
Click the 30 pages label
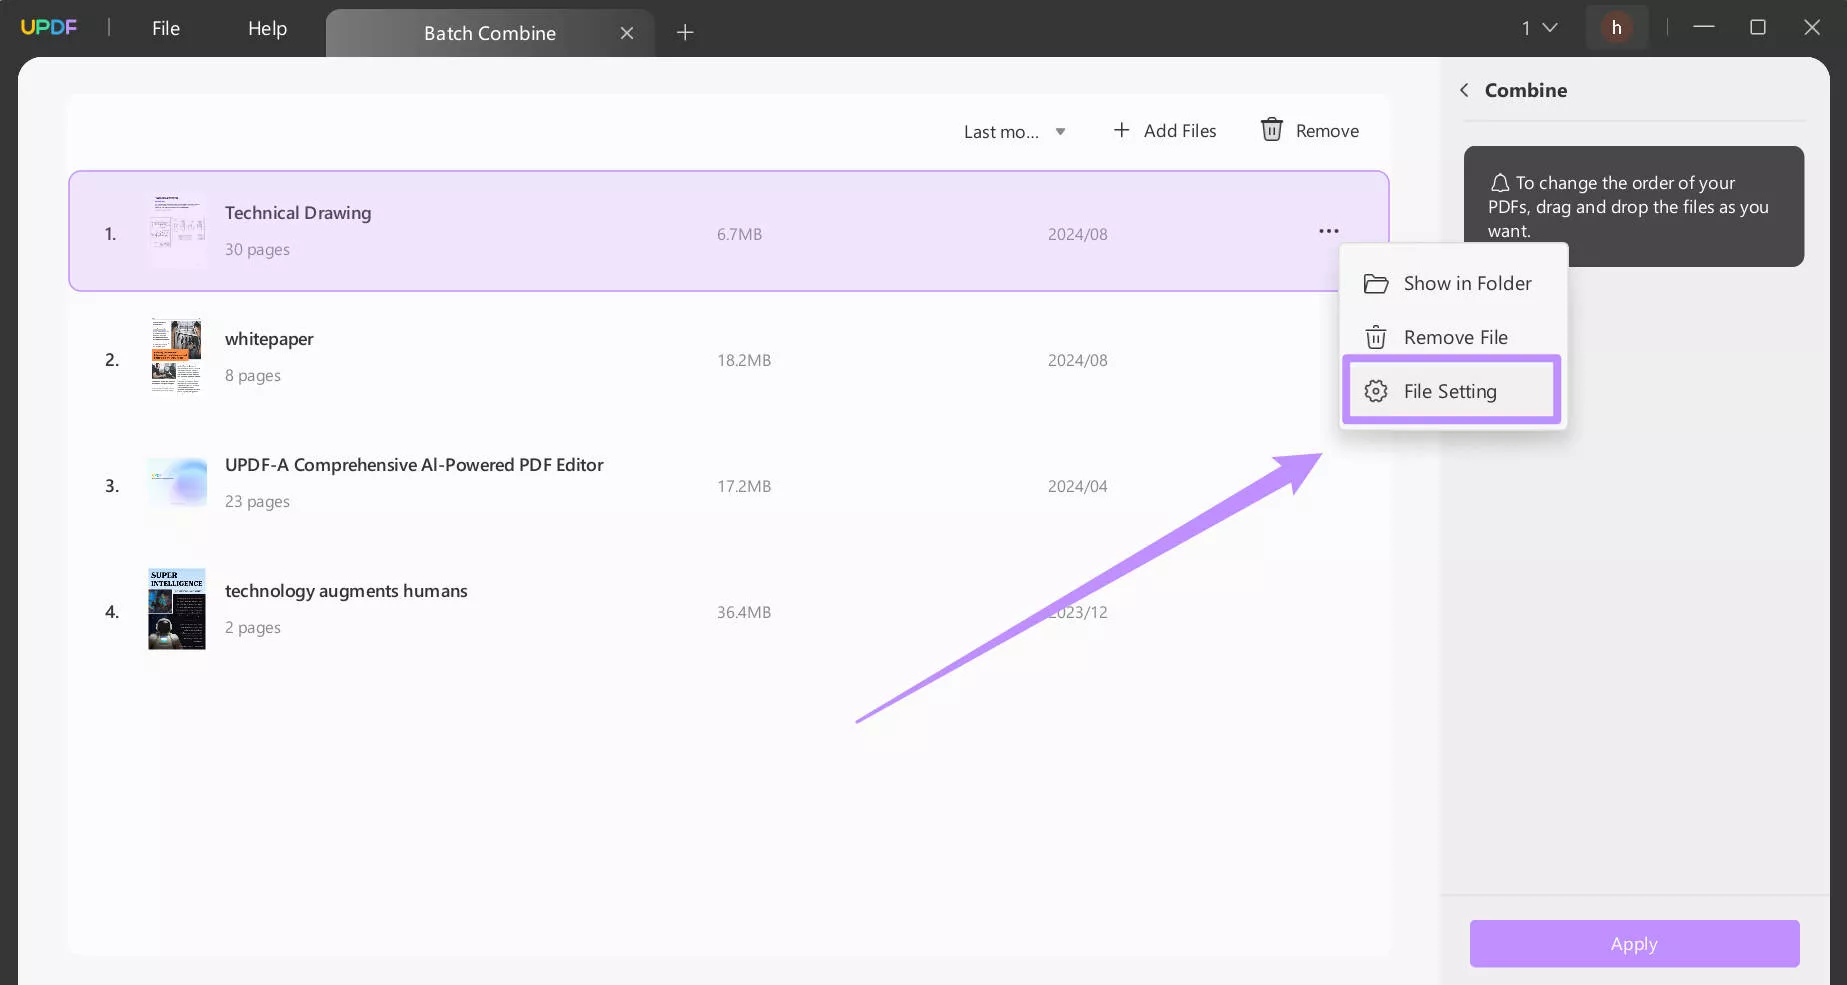257,250
